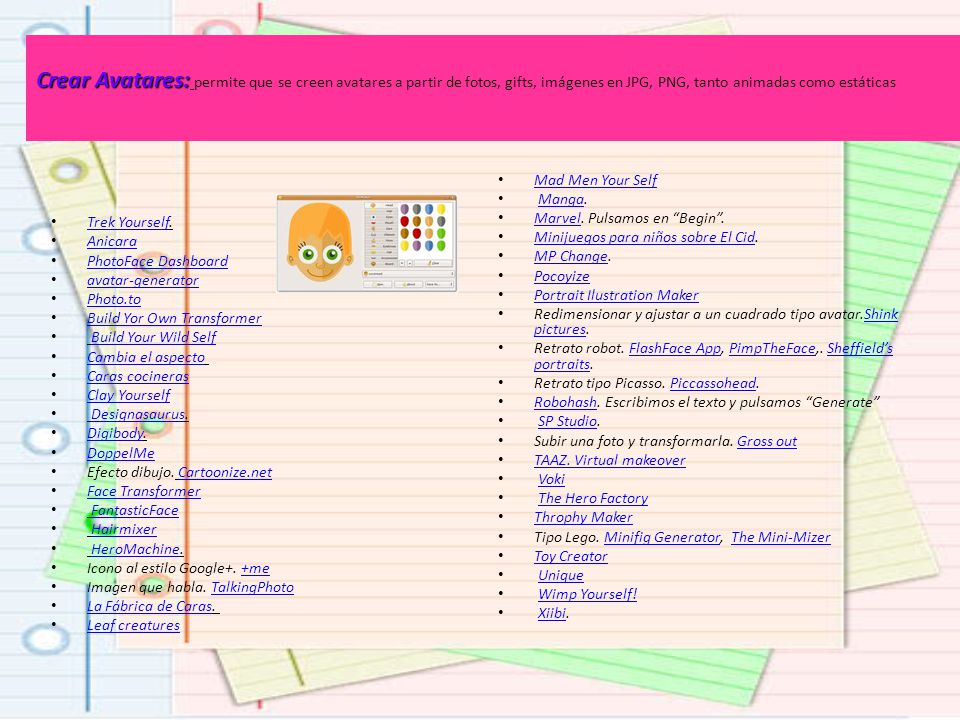Click TAAZ. Virtual makeover link
This screenshot has height=720, width=960.
tap(610, 460)
